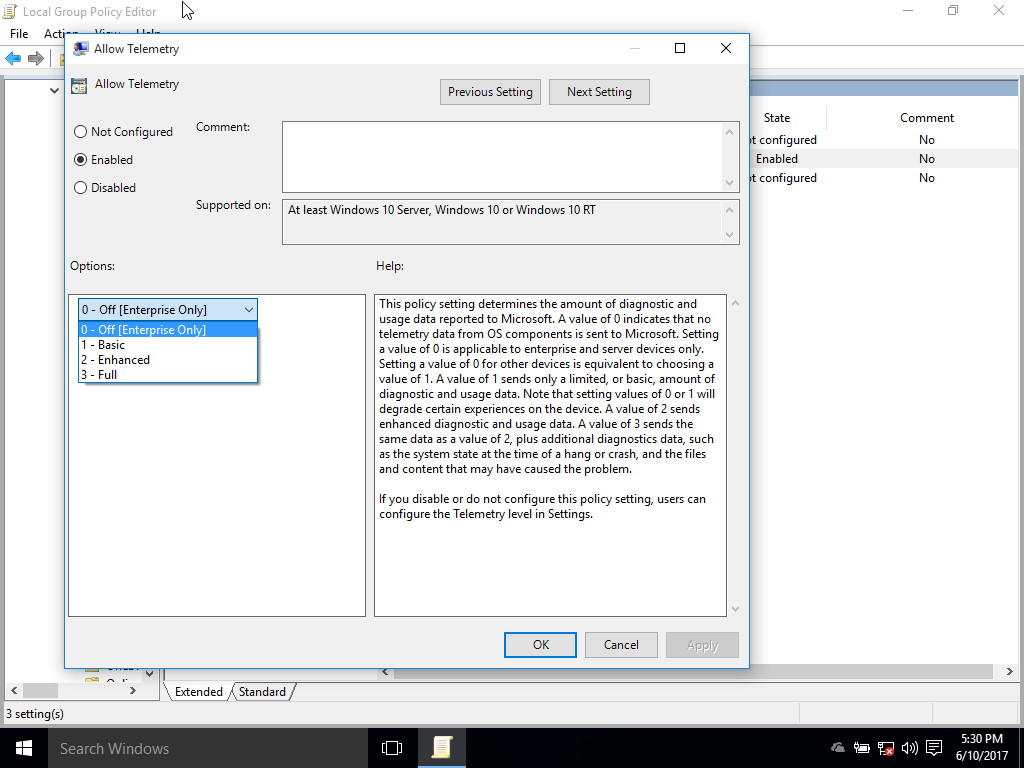This screenshot has width=1024, height=768.
Task: Choose 3 - Full telemetry level
Action: pos(168,375)
